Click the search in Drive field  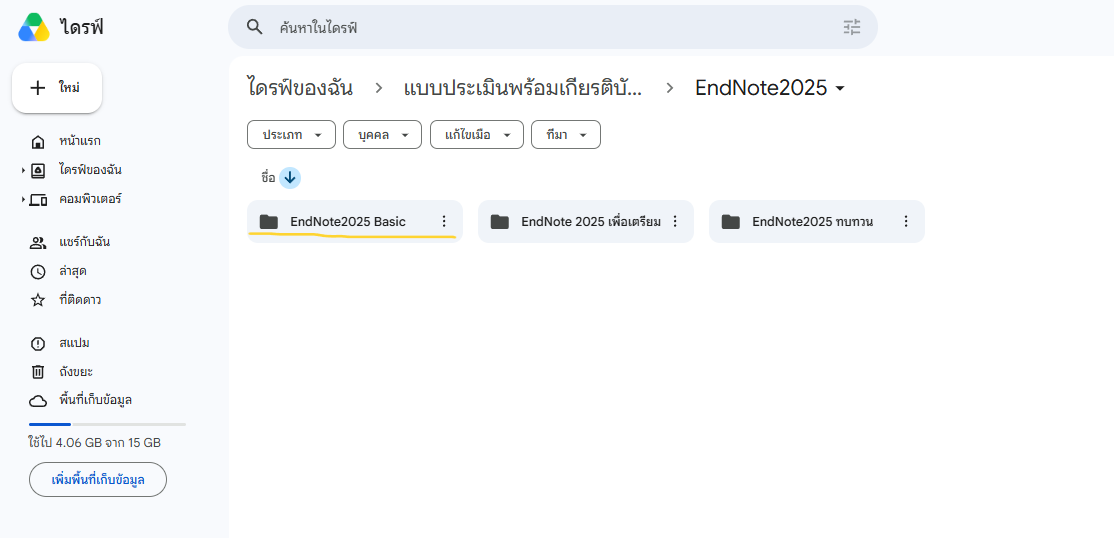click(553, 28)
